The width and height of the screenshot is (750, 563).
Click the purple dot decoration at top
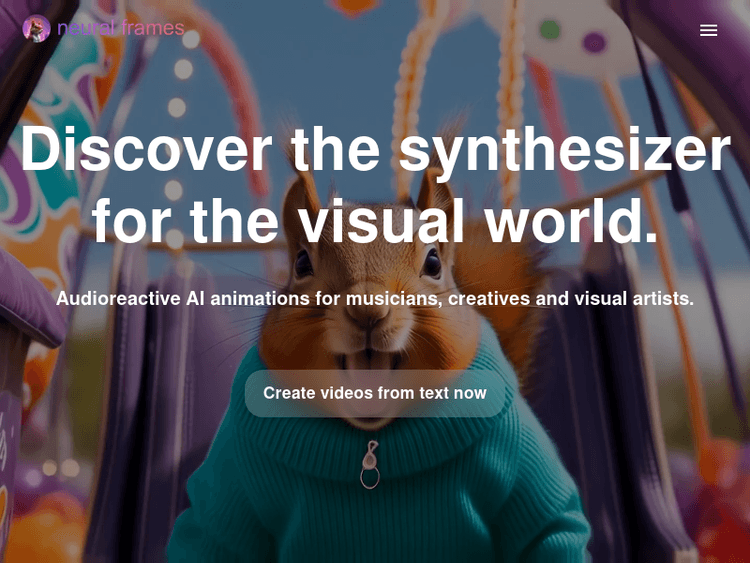(x=595, y=42)
